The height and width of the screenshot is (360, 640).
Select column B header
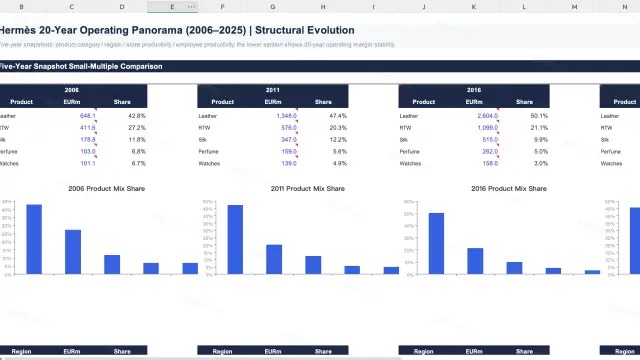point(21,7)
